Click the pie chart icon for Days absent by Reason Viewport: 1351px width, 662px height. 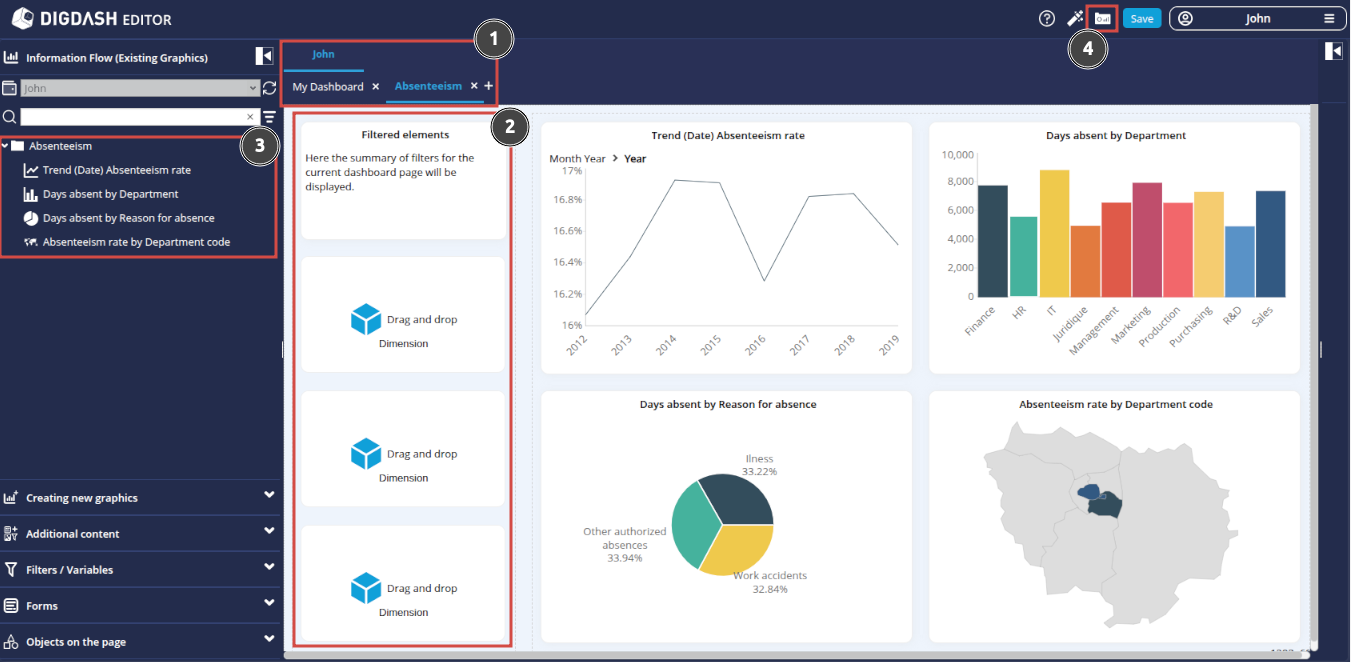(30, 218)
